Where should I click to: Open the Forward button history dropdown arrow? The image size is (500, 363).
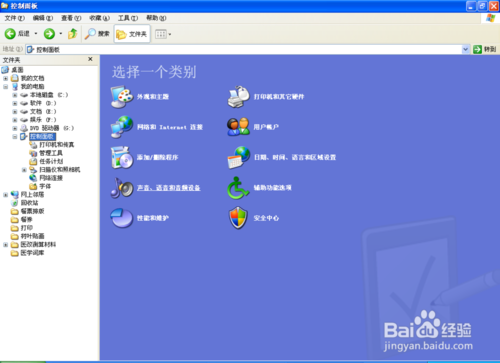[x=61, y=34]
